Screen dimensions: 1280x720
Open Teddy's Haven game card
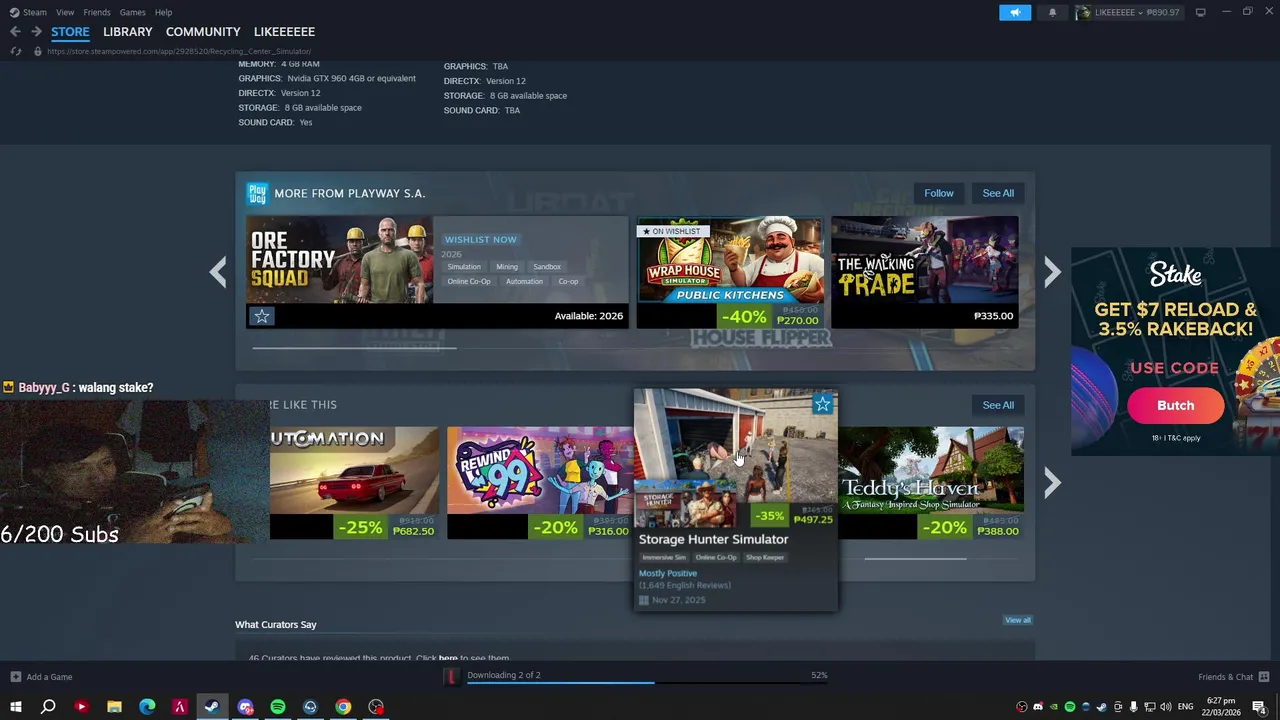click(x=931, y=483)
